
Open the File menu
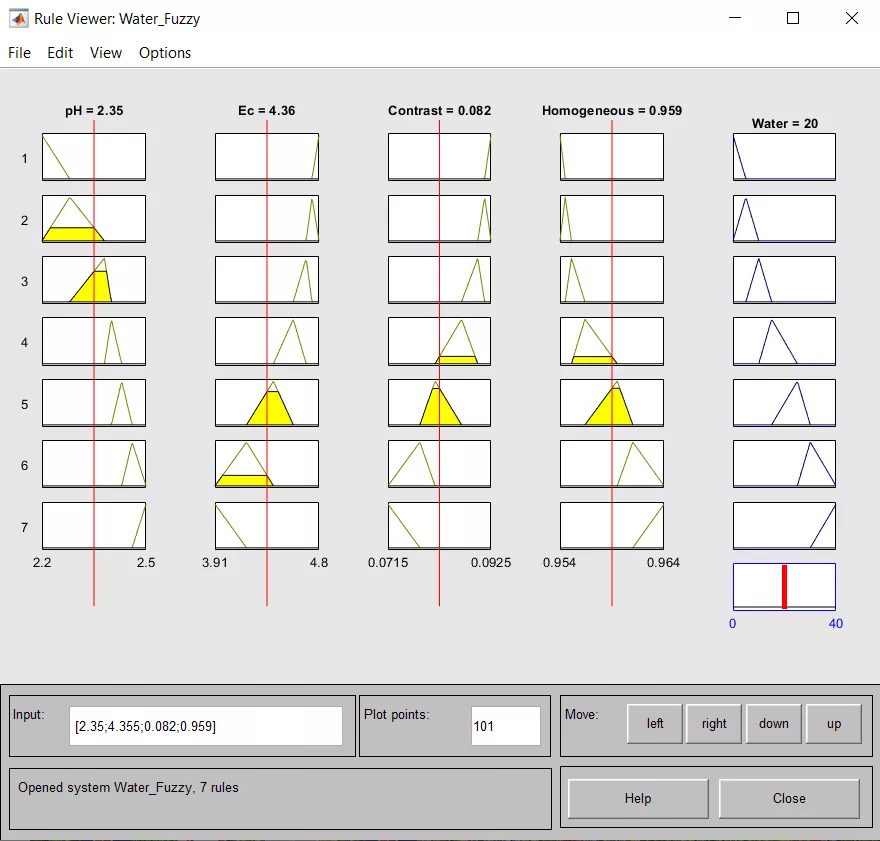coord(20,53)
